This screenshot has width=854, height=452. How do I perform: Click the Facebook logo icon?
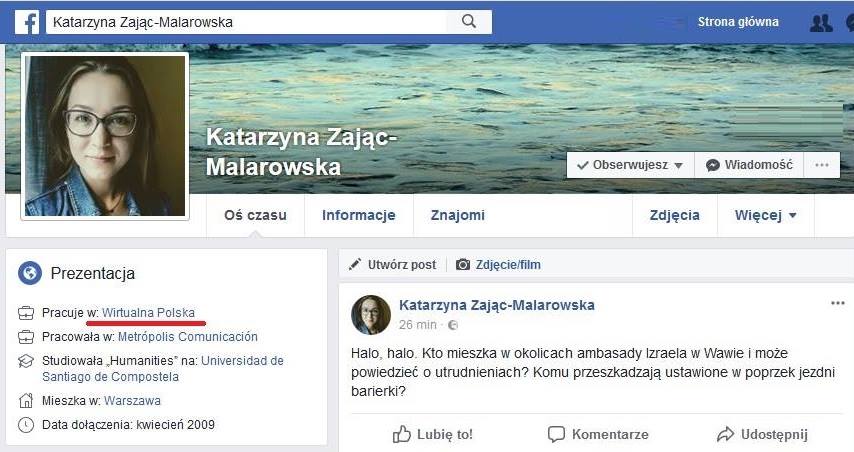point(27,22)
